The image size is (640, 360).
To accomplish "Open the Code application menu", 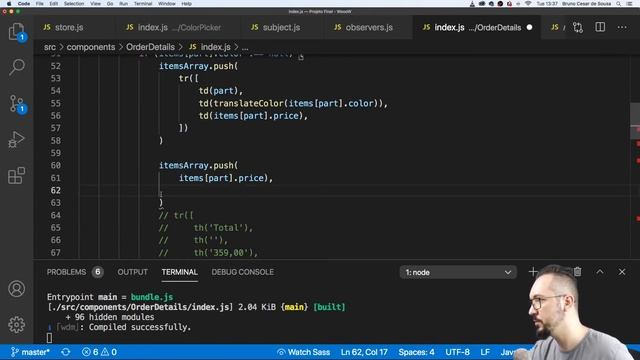I will tap(24, 3).
